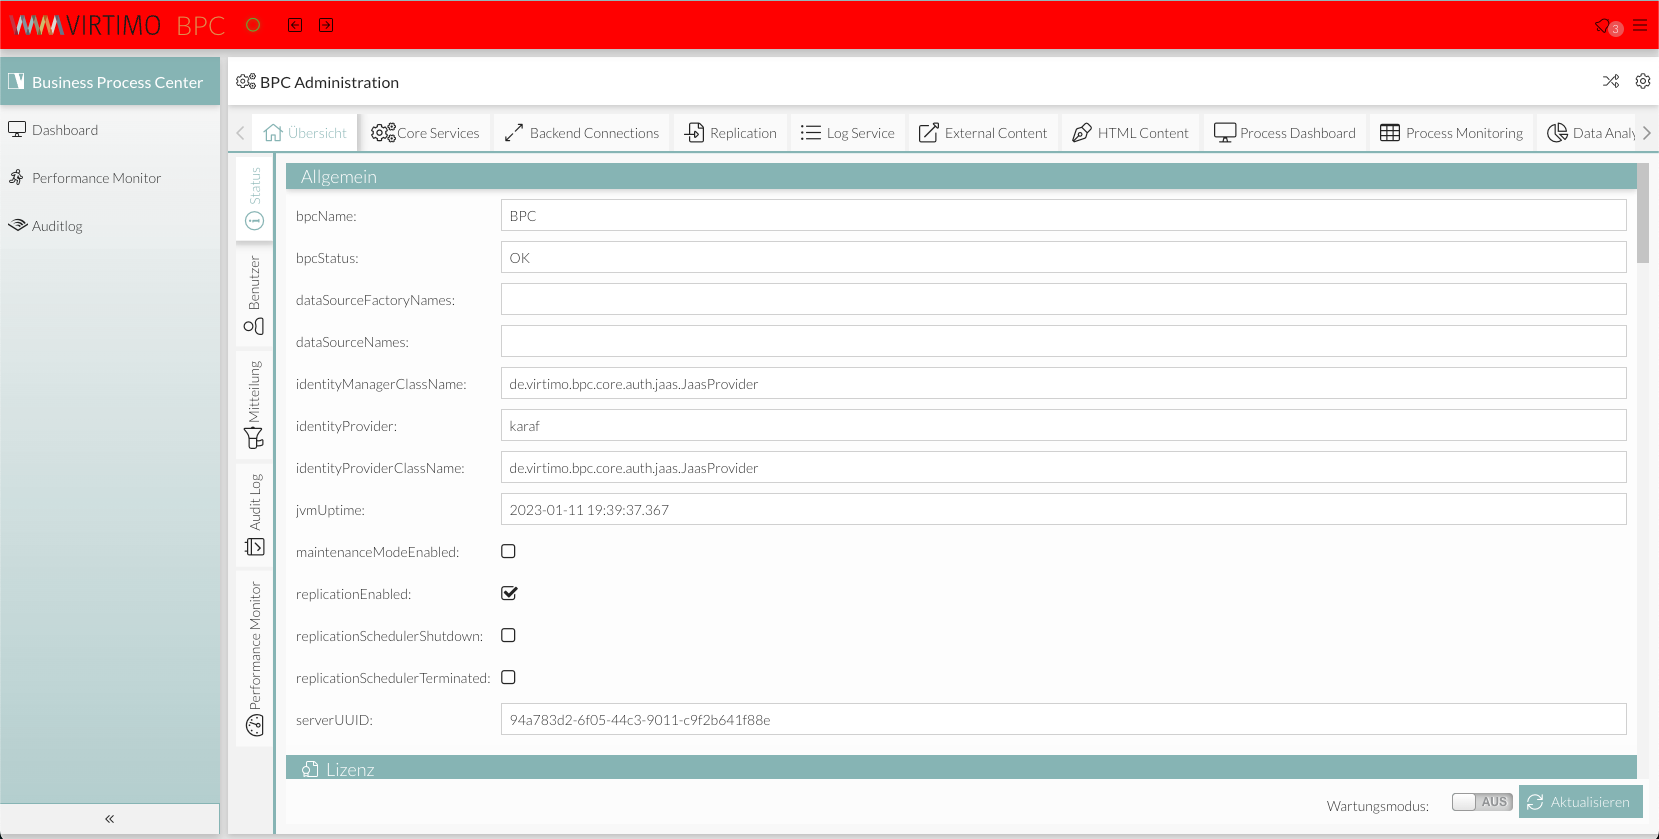Switch to the Core Services tab
The width and height of the screenshot is (1659, 839).
click(425, 133)
